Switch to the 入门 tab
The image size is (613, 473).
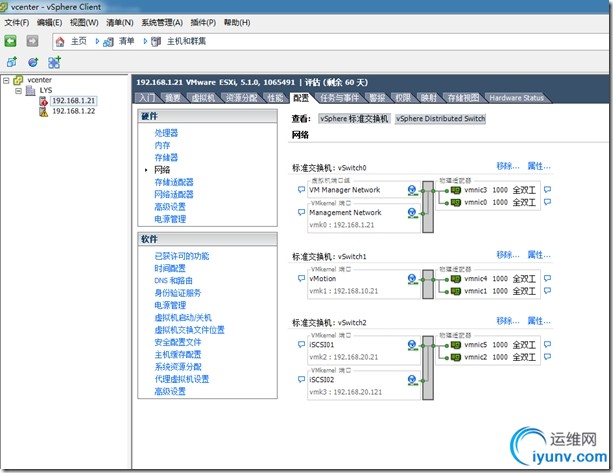coord(147,98)
